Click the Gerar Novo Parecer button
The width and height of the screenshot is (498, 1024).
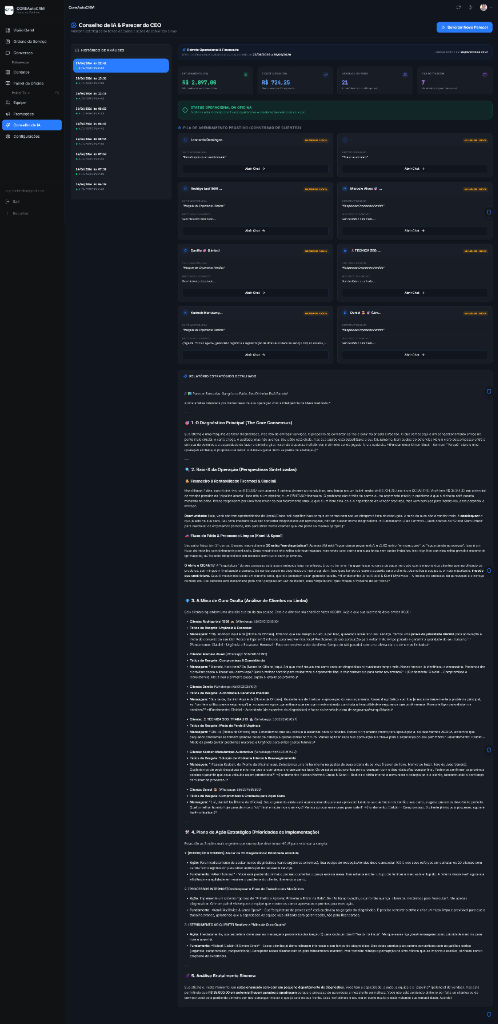(465, 27)
